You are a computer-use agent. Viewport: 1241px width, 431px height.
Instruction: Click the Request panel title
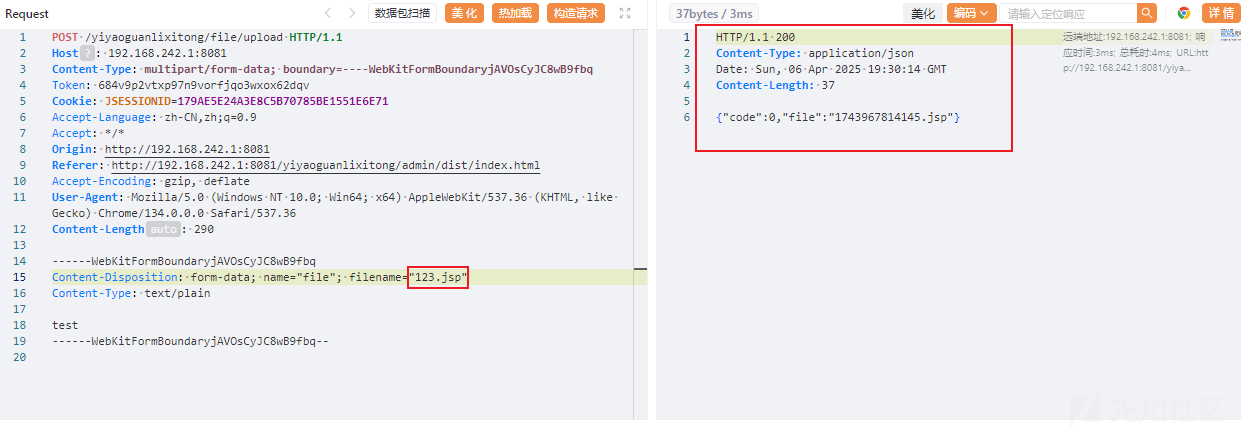(28, 13)
